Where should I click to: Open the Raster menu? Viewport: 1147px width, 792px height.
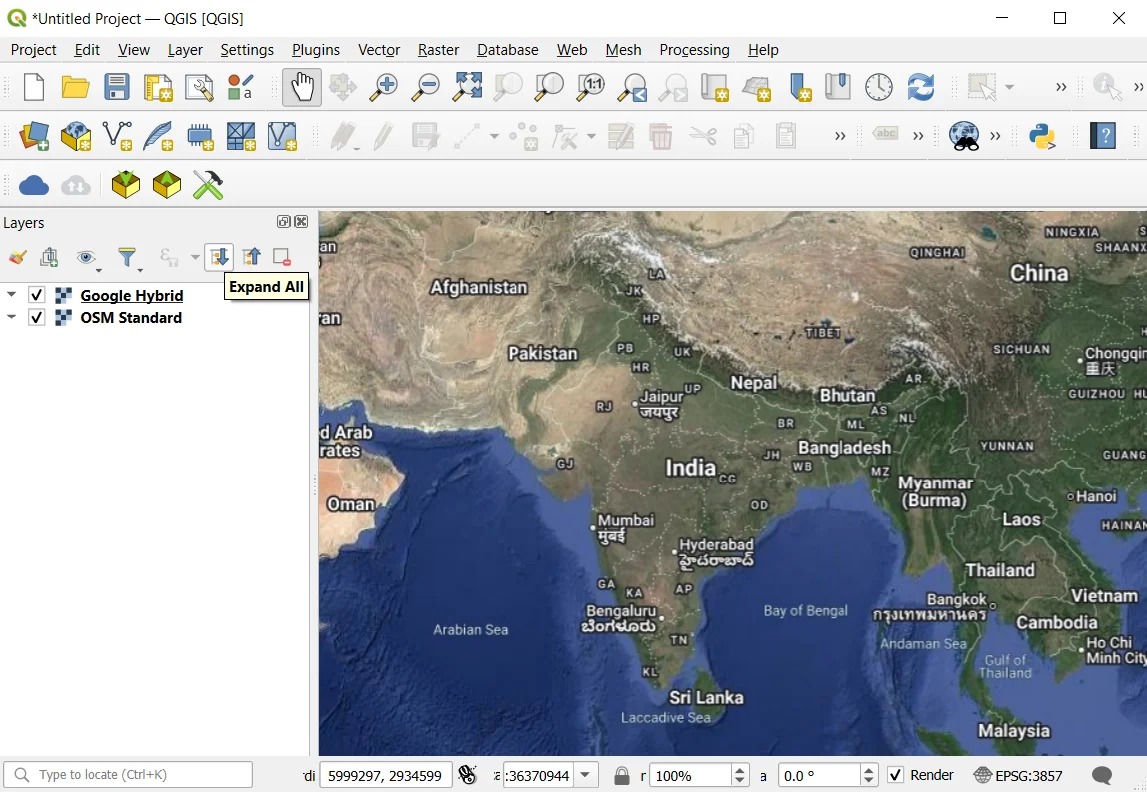tap(438, 50)
